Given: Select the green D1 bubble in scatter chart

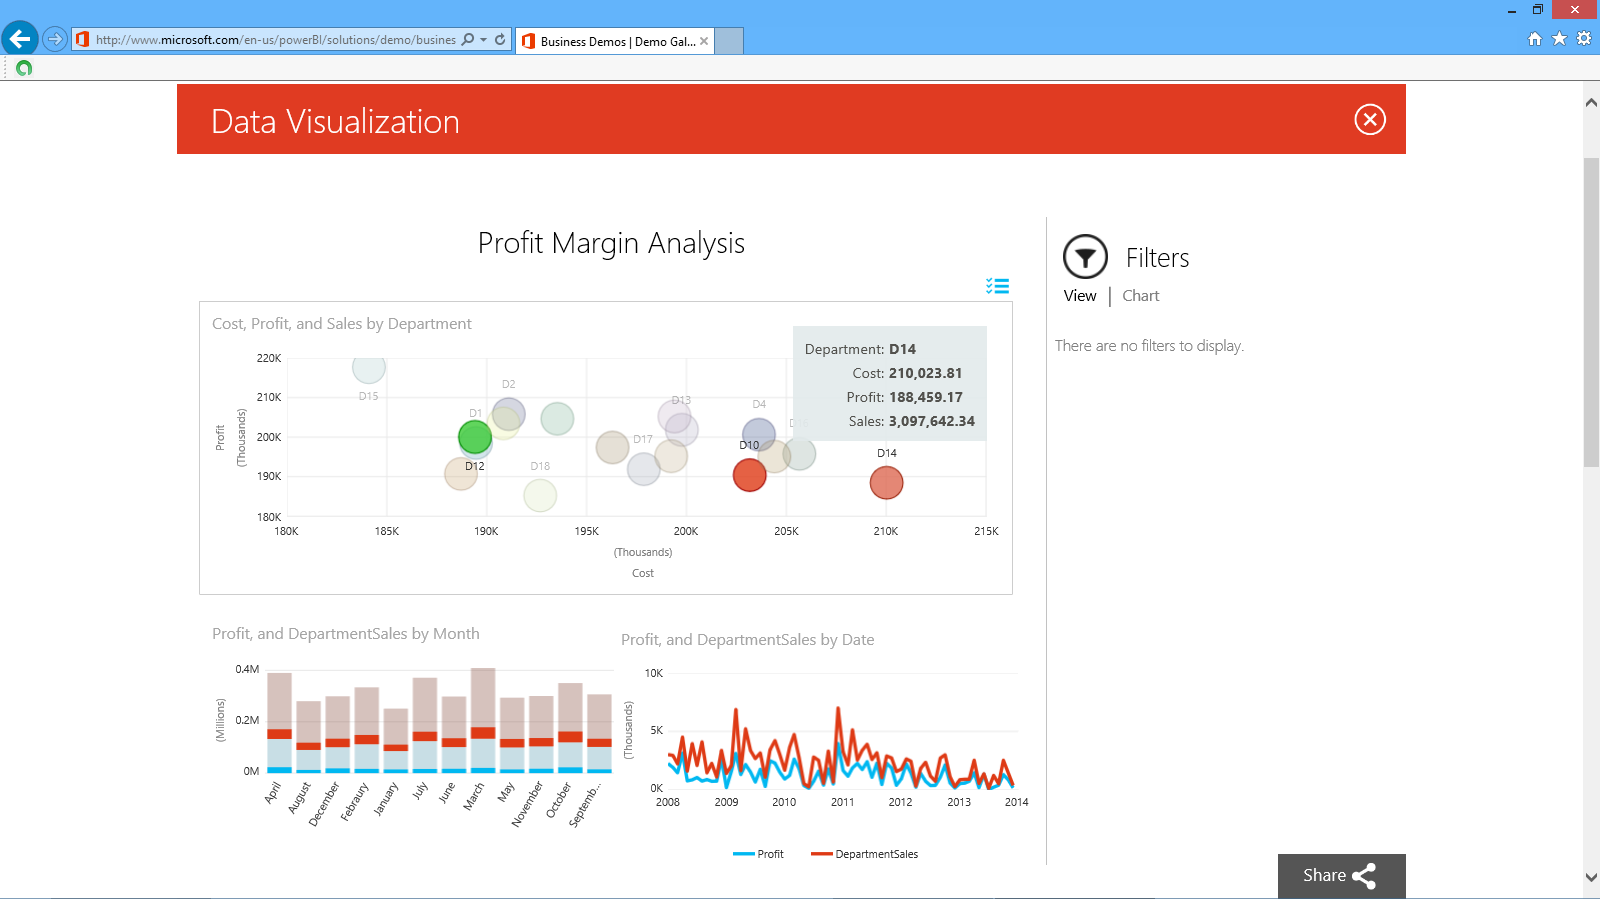Looking at the screenshot, I should pyautogui.click(x=475, y=437).
